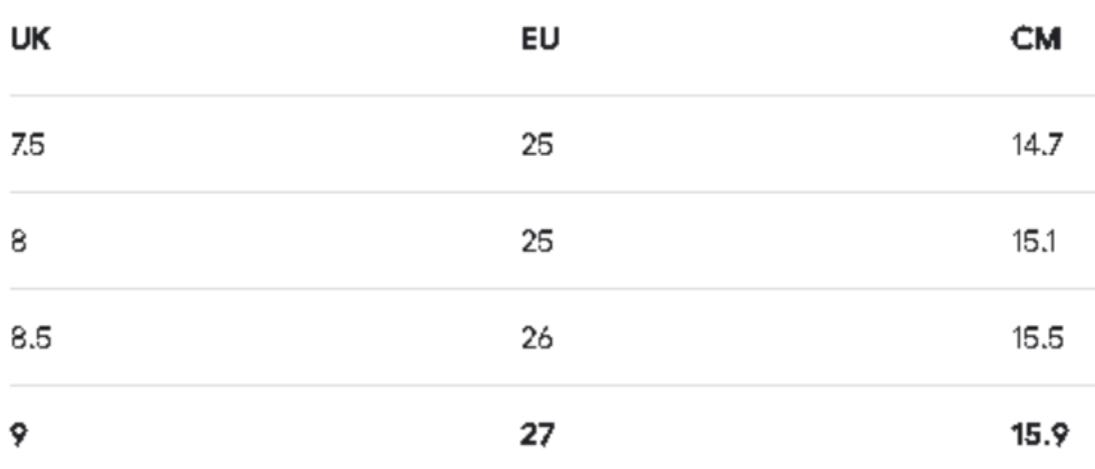
Task: Select UK size 8.5 cell
Action: point(31,338)
